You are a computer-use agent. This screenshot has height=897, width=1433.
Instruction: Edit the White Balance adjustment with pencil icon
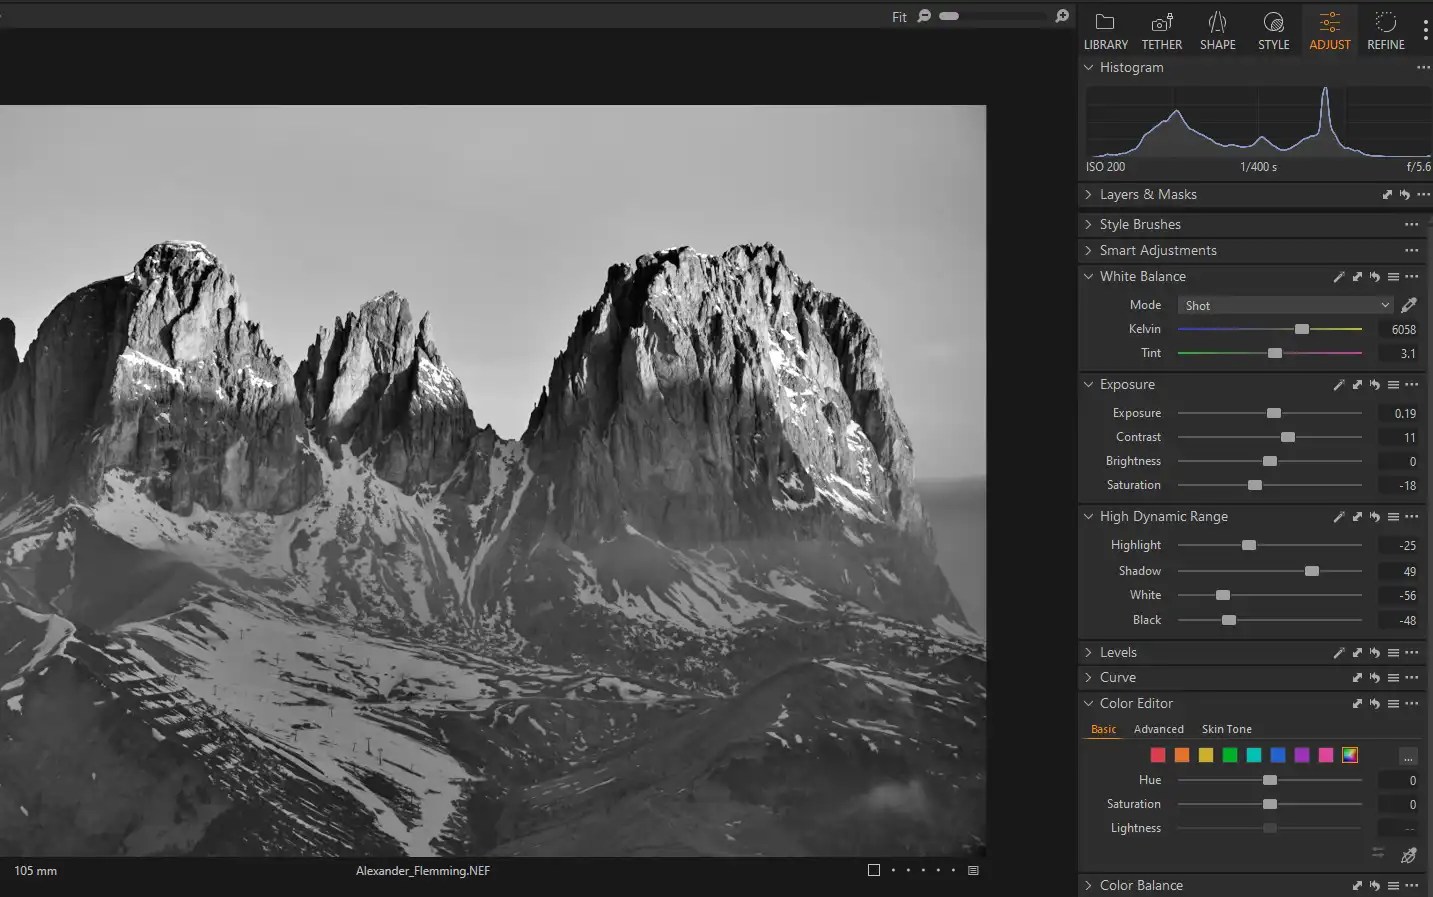1339,277
